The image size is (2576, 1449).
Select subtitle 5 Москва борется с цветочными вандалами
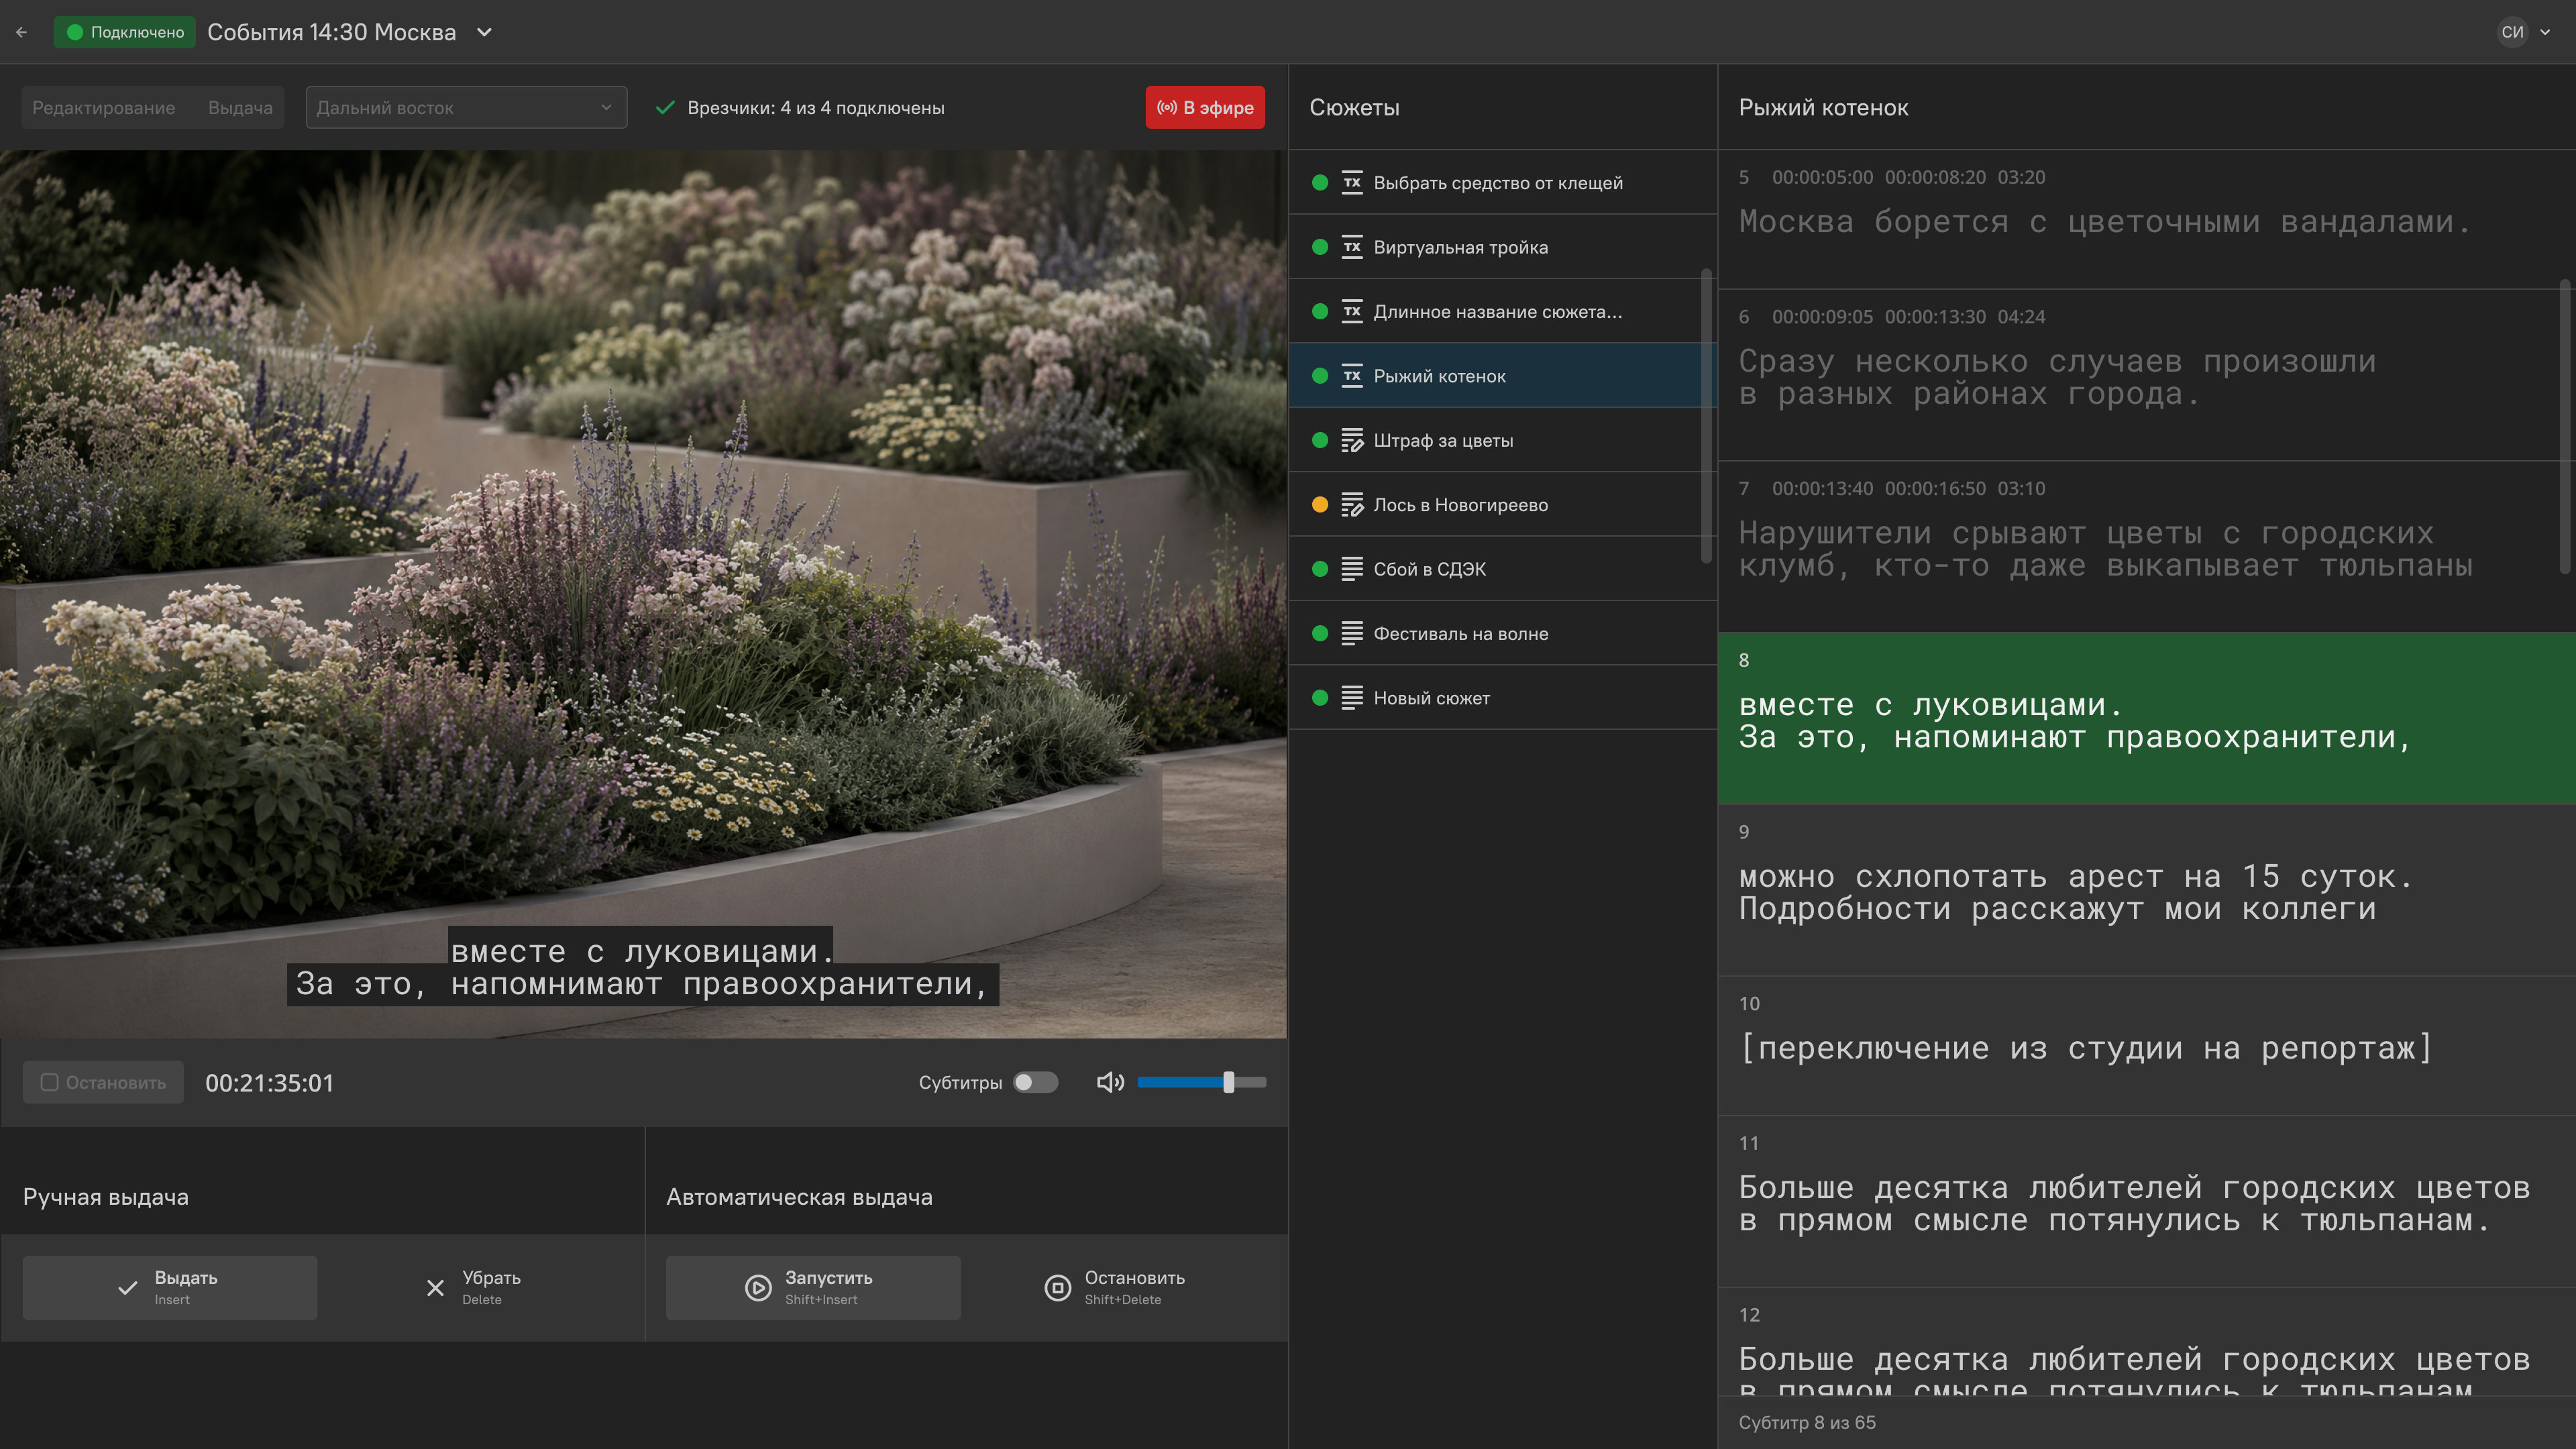(2146, 220)
